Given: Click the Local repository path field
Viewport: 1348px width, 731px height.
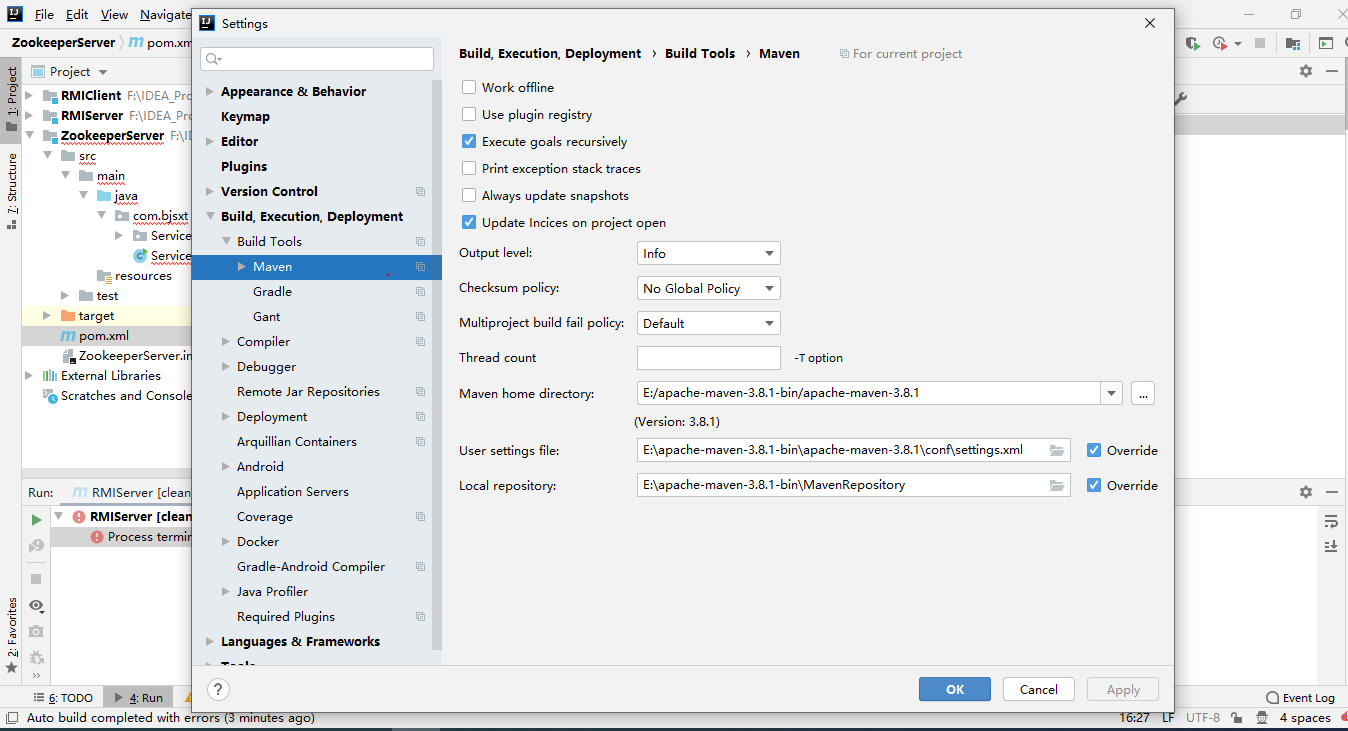Looking at the screenshot, I should pos(841,485).
